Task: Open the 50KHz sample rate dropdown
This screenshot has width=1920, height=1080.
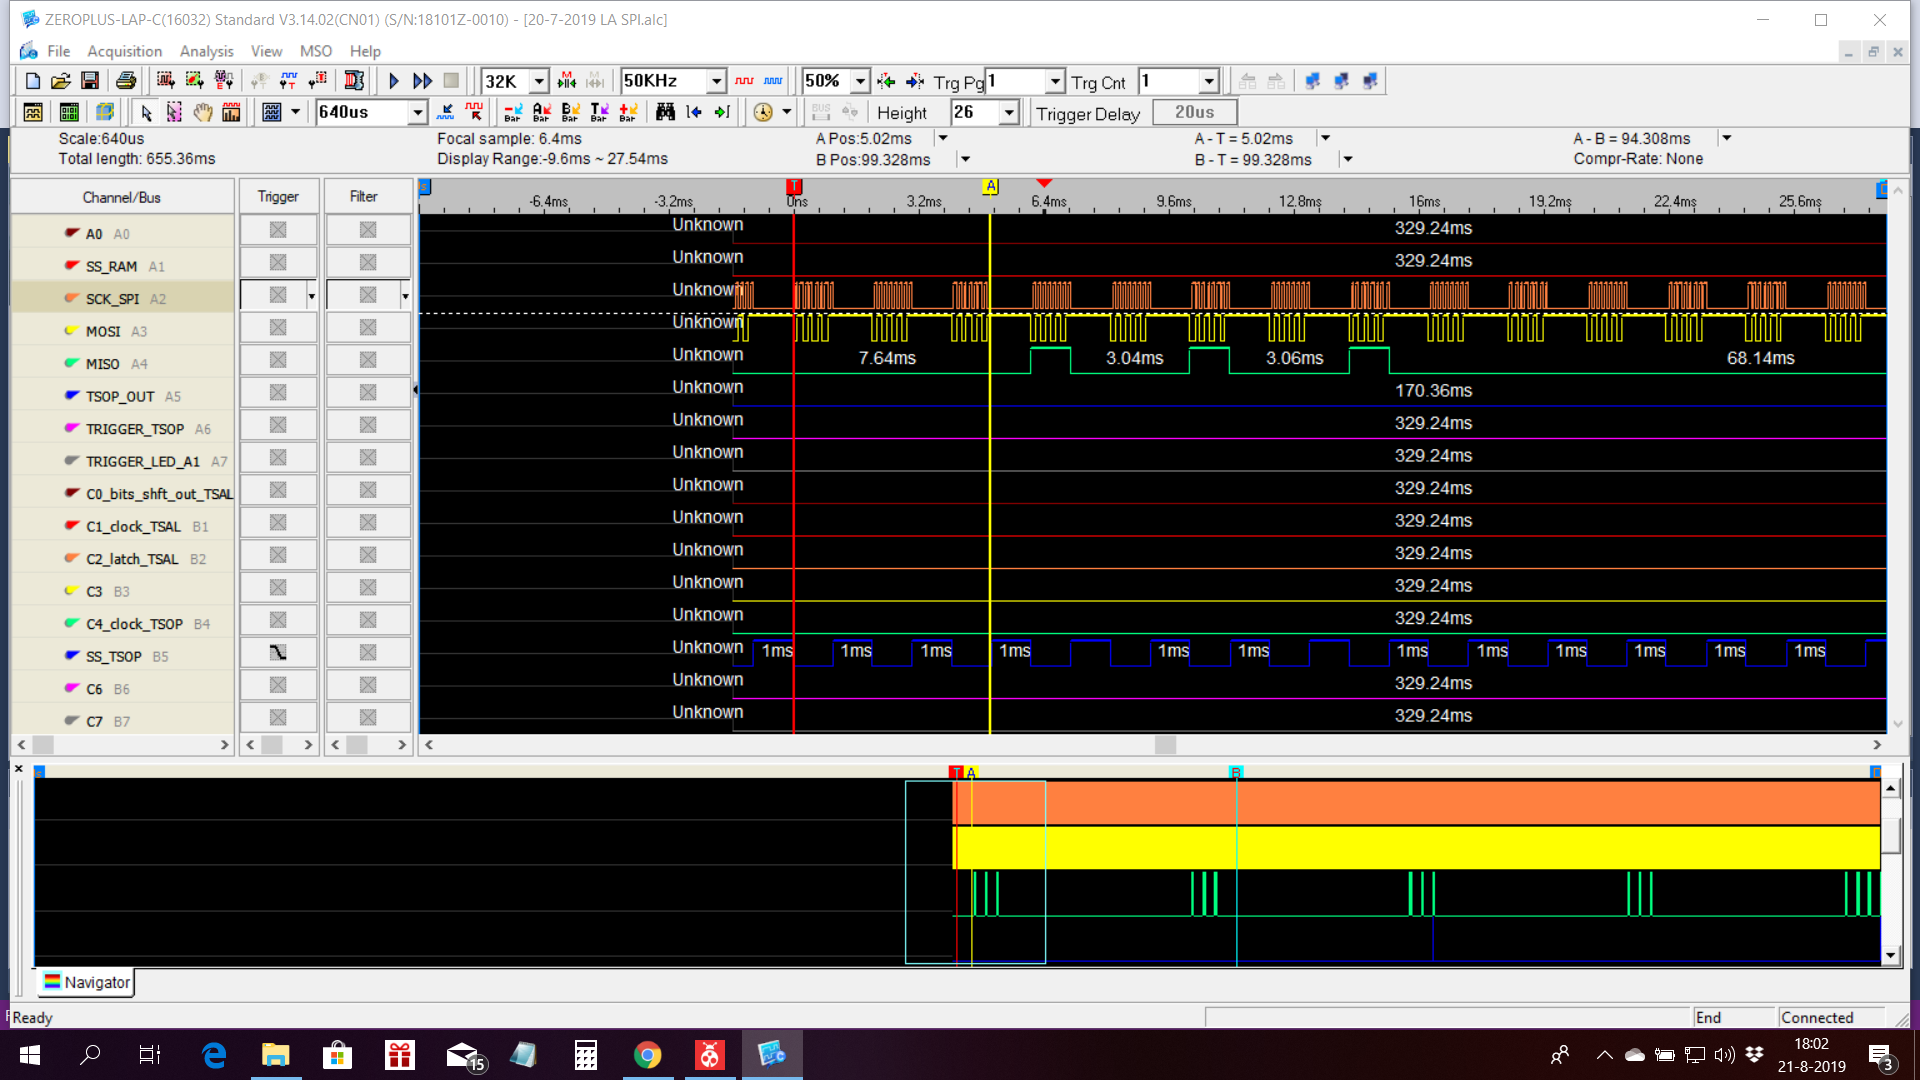Action: (716, 81)
